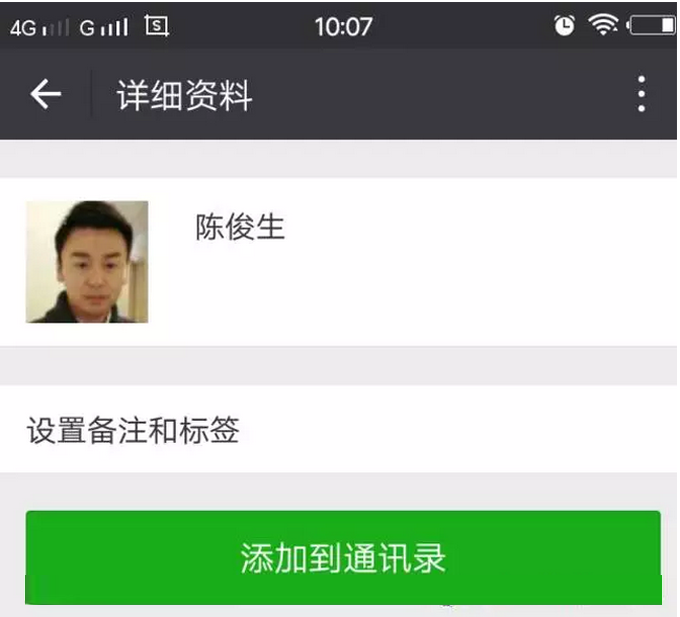Tap the back arrow icon
Screen dimensions: 680x617
coord(46,94)
